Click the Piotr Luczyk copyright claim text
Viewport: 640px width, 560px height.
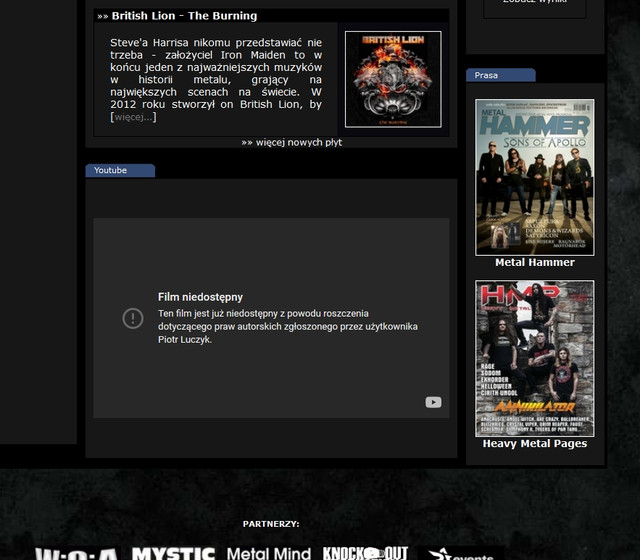288,327
